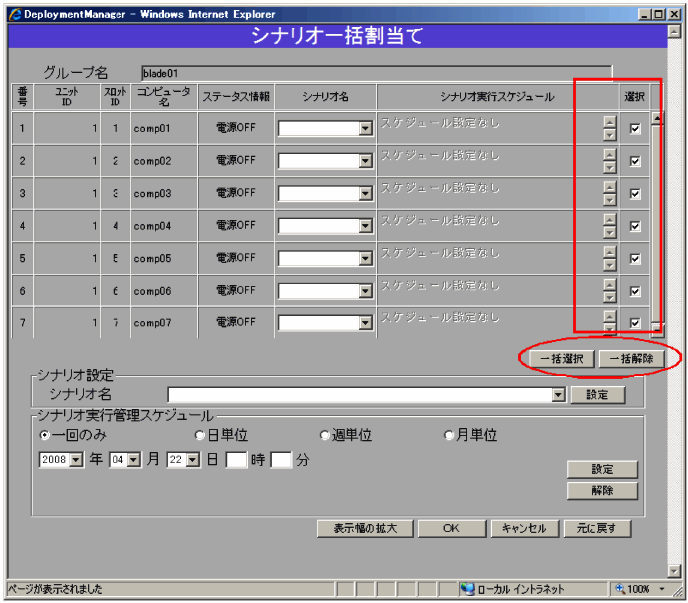Click the スケジュール設定なし text for comp05

(440, 253)
